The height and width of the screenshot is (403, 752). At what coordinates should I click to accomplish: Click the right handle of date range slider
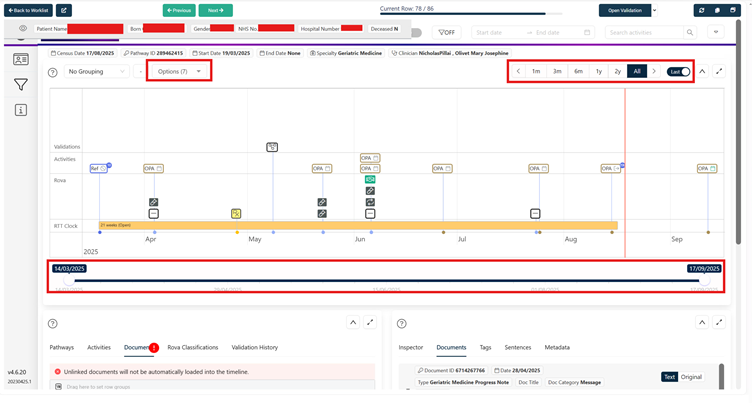click(704, 281)
